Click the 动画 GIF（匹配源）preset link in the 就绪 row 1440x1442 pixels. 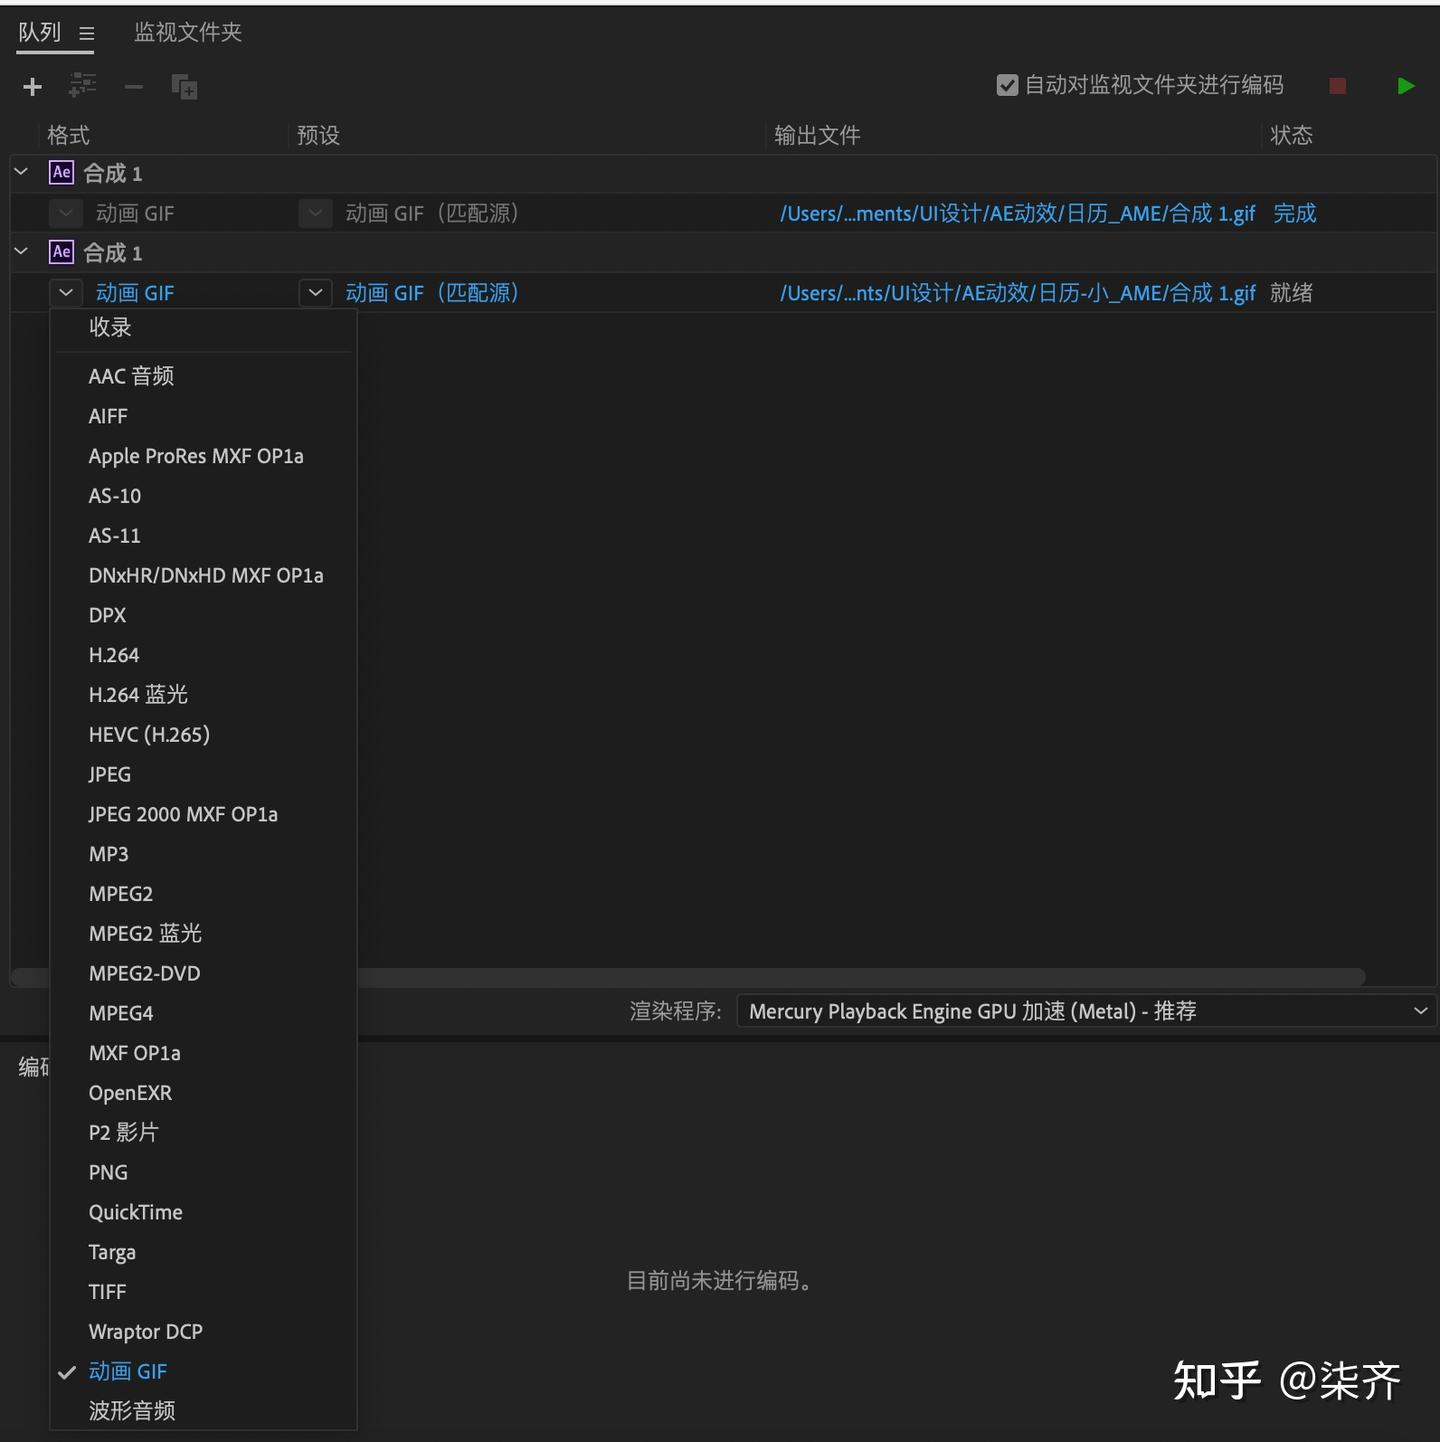coord(432,293)
